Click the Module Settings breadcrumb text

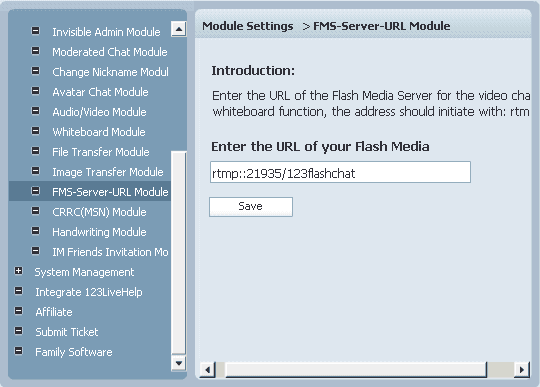(248, 26)
